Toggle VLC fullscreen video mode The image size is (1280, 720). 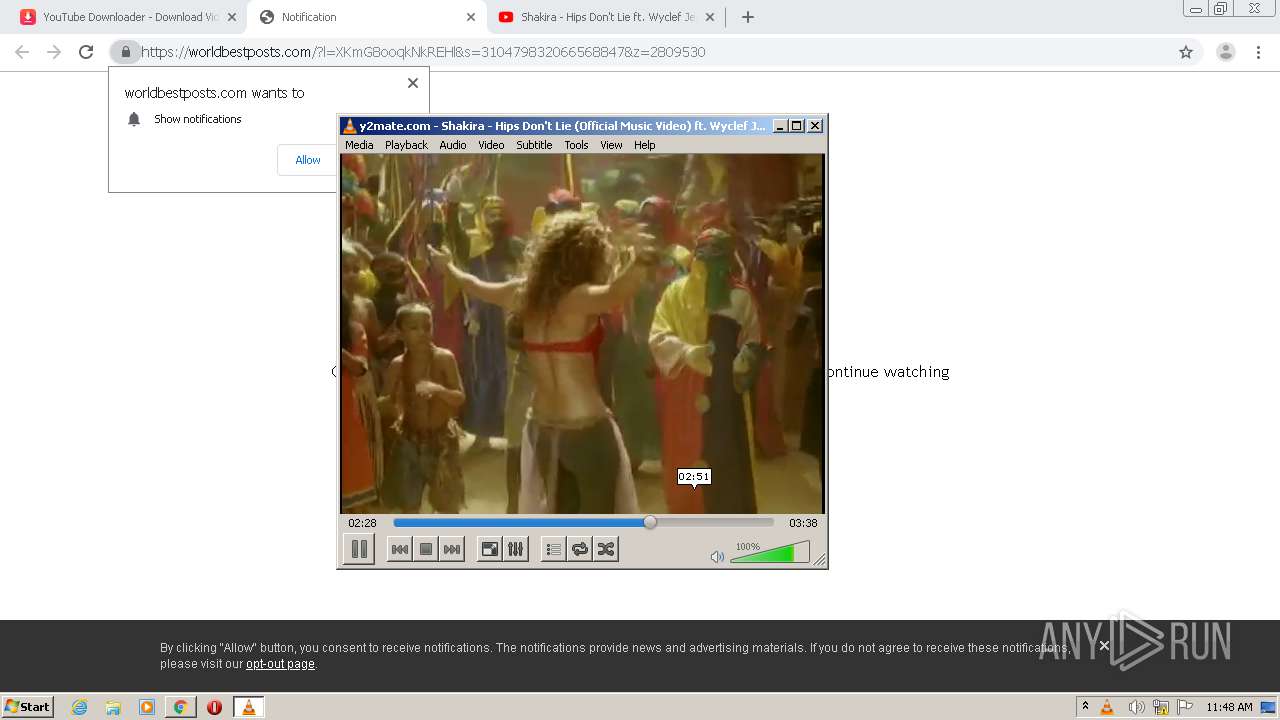tap(489, 549)
